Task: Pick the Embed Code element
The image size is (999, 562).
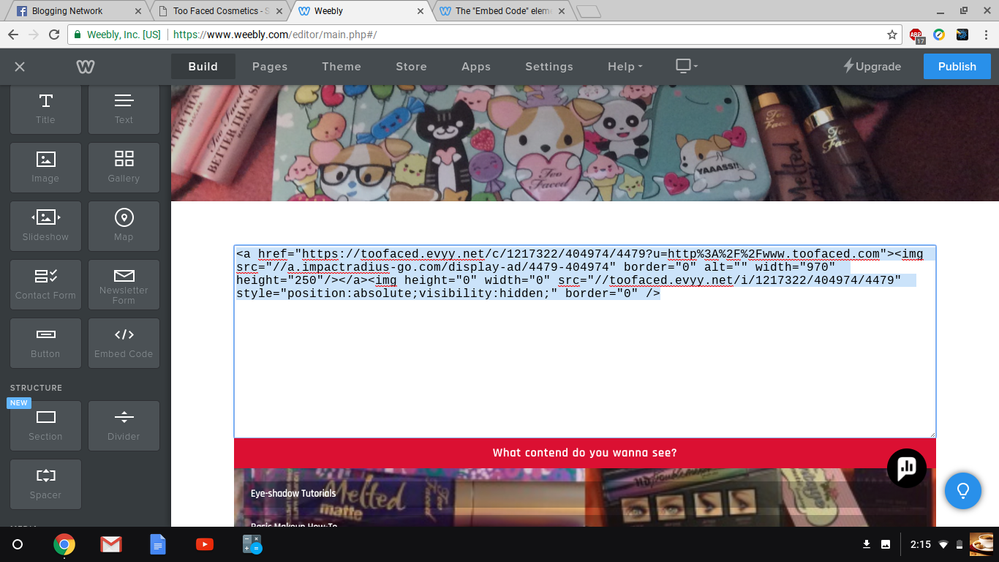Action: 124,343
